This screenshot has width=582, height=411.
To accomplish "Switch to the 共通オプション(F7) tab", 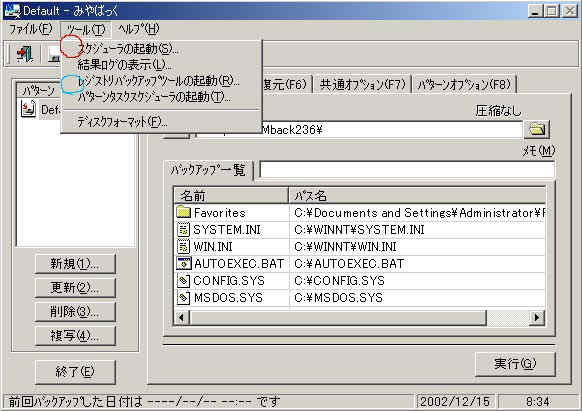I will [x=363, y=85].
